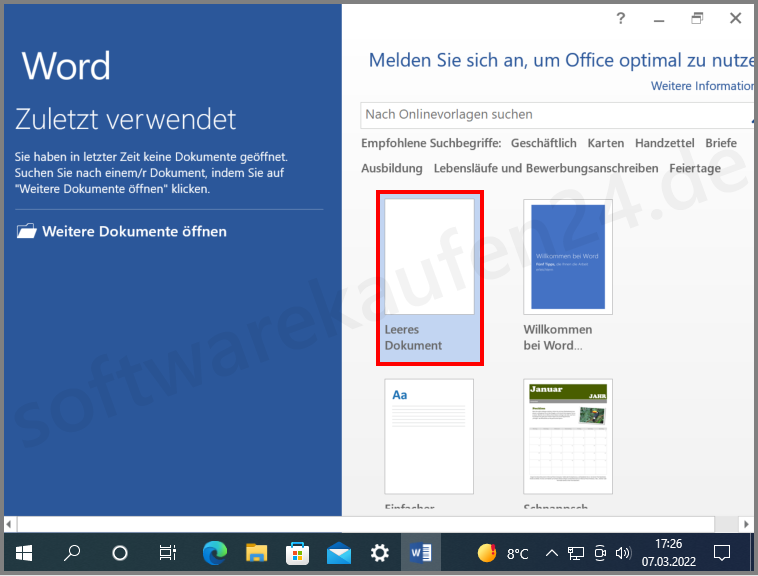This screenshot has height=576, width=758.
Task: Open Task View from taskbar
Action: (x=167, y=553)
